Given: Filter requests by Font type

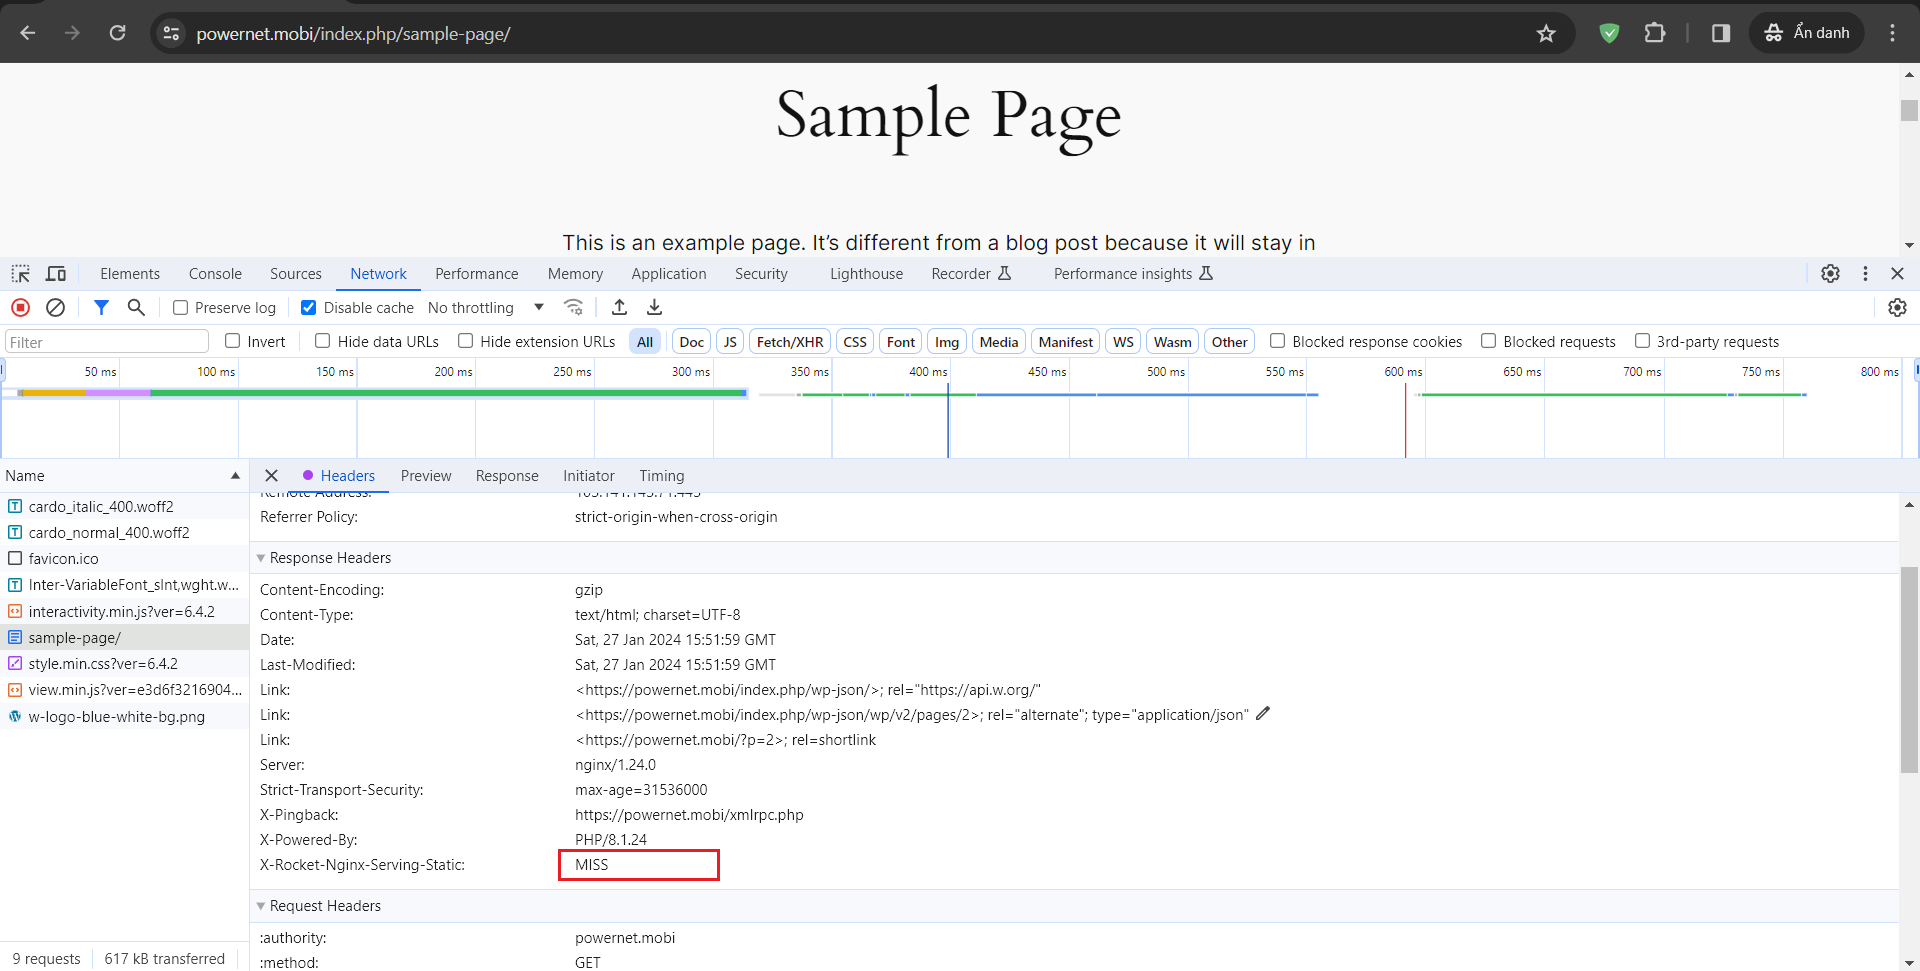Looking at the screenshot, I should tap(901, 342).
